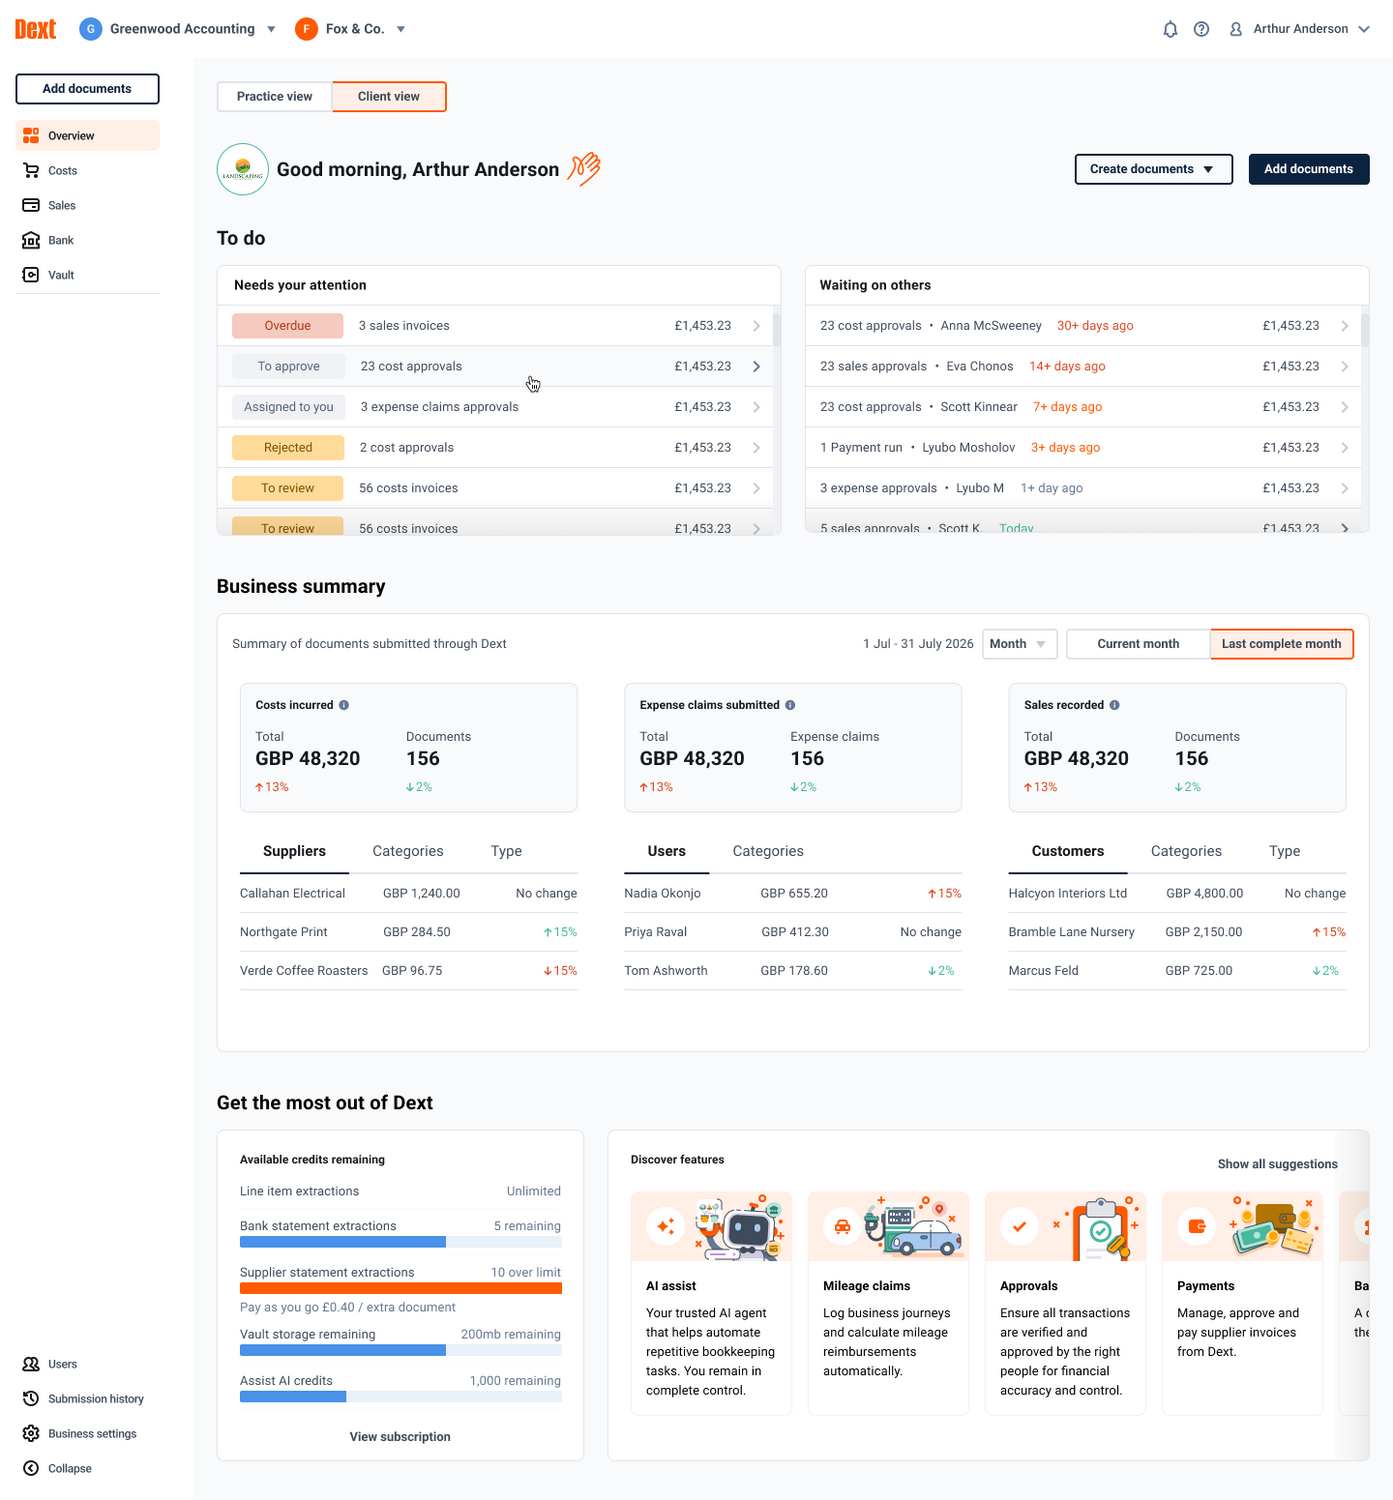
Task: Click Waiting on others scrollbar
Action: [x=1365, y=329]
